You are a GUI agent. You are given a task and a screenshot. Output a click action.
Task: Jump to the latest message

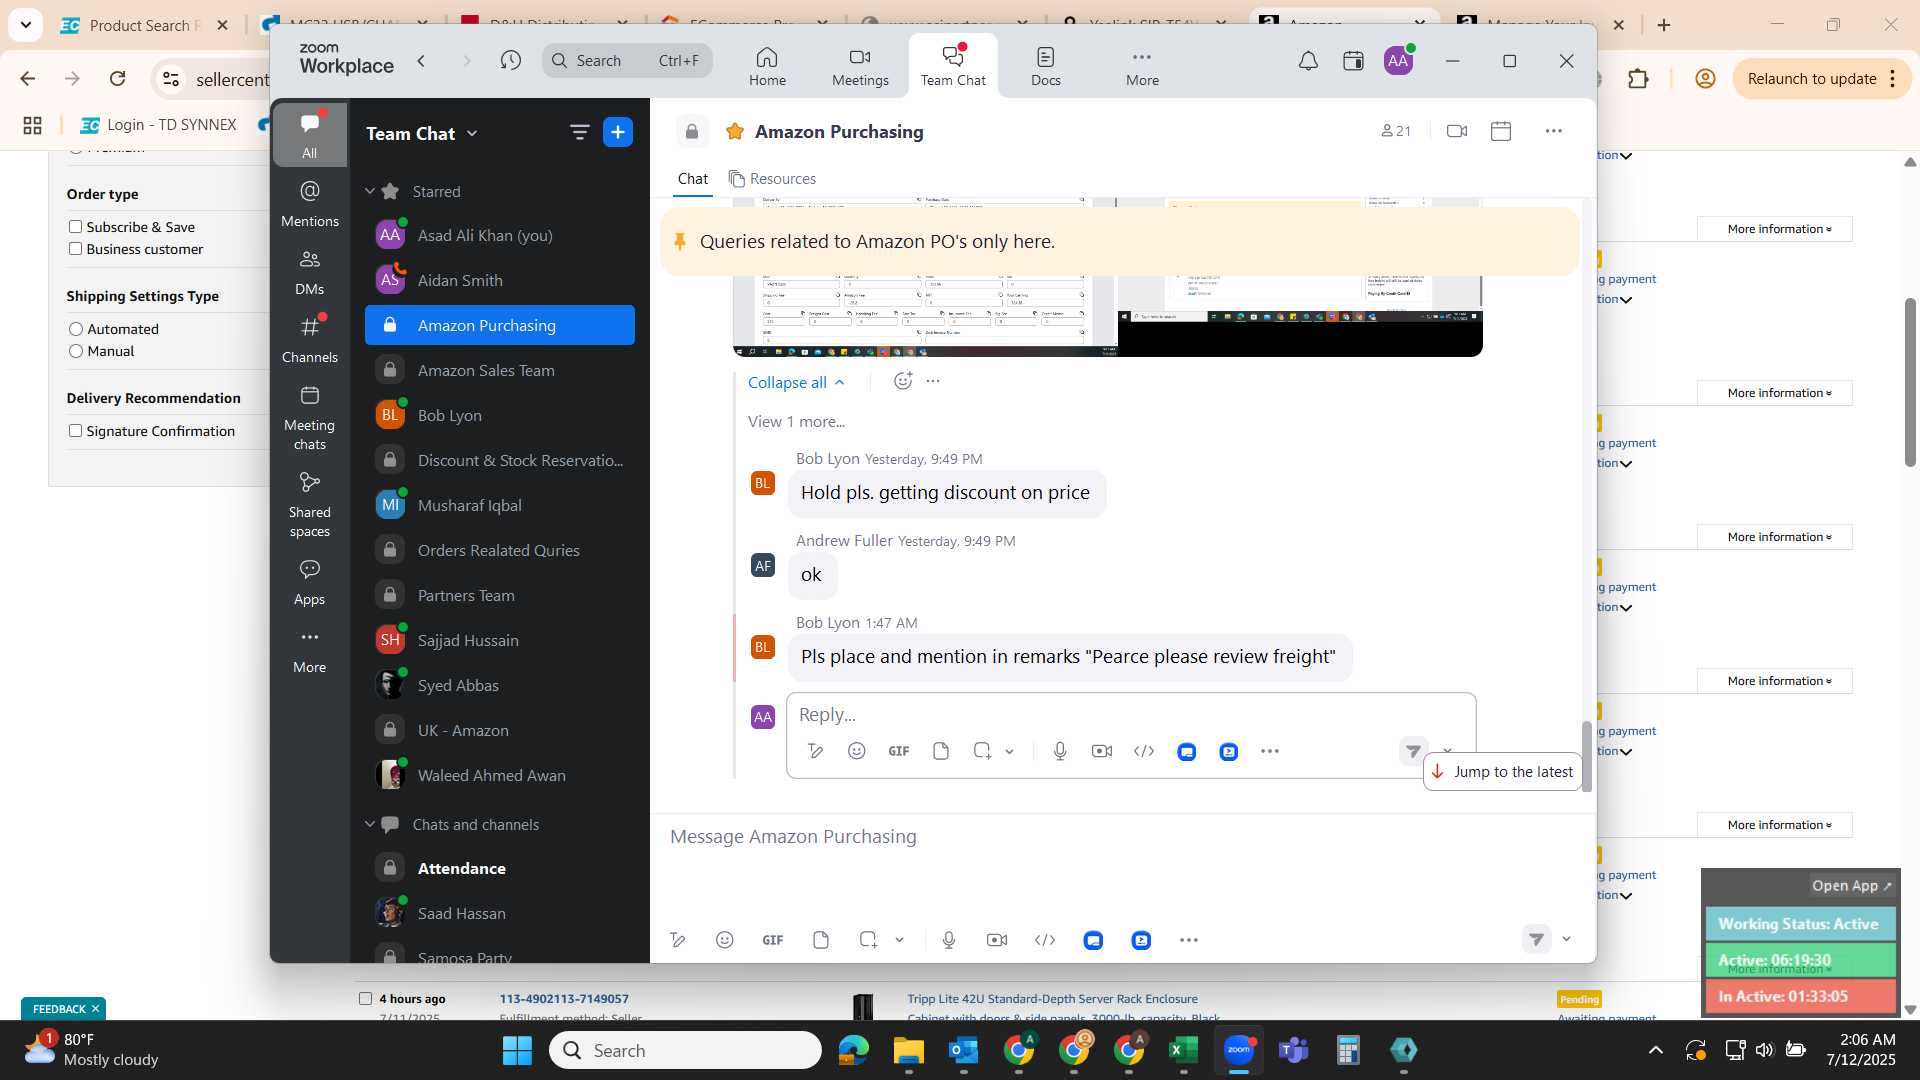(1503, 772)
